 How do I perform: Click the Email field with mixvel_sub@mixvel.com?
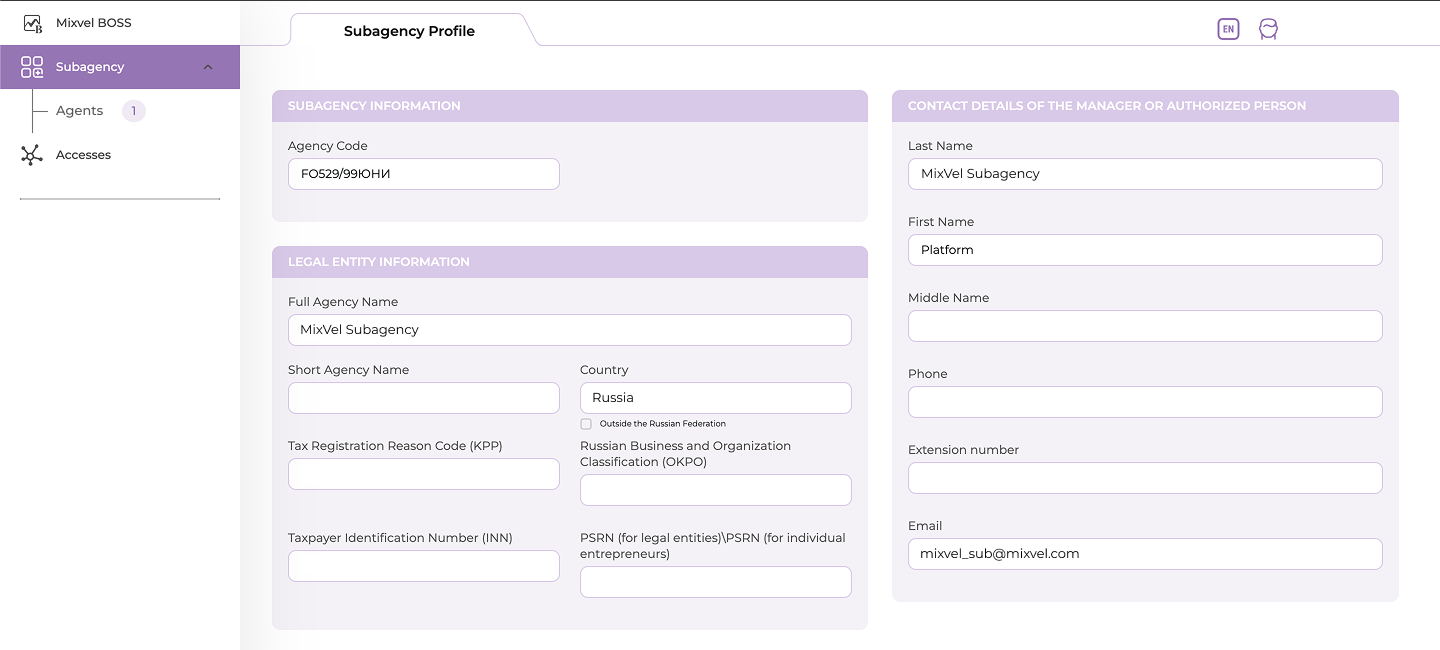[x=1144, y=554]
